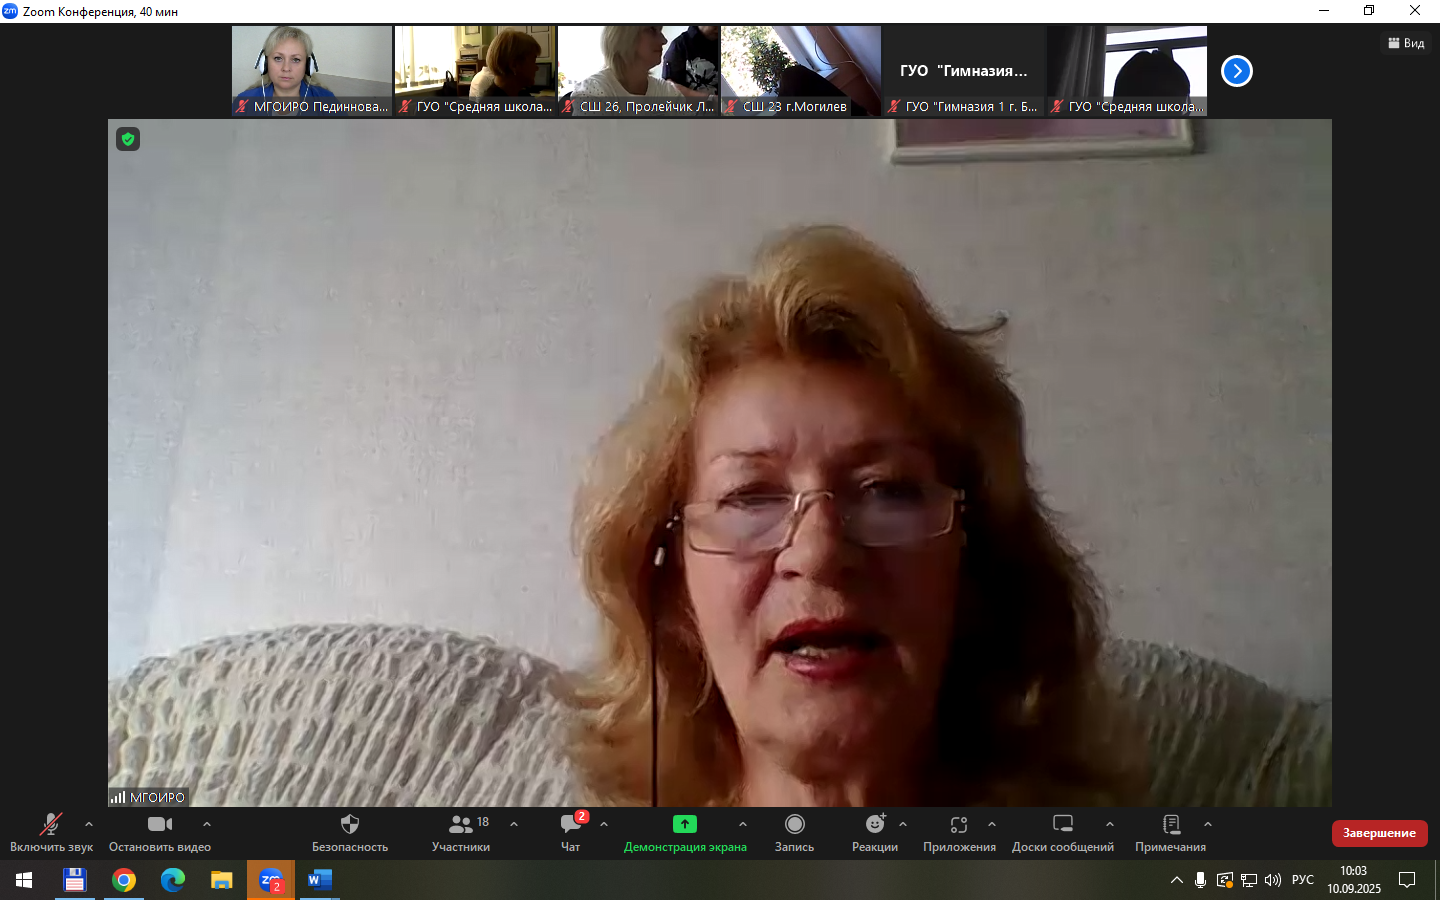Screen dimensions: 1440x900
Task: Open Доски сообщений whiteboards
Action: 1063,832
